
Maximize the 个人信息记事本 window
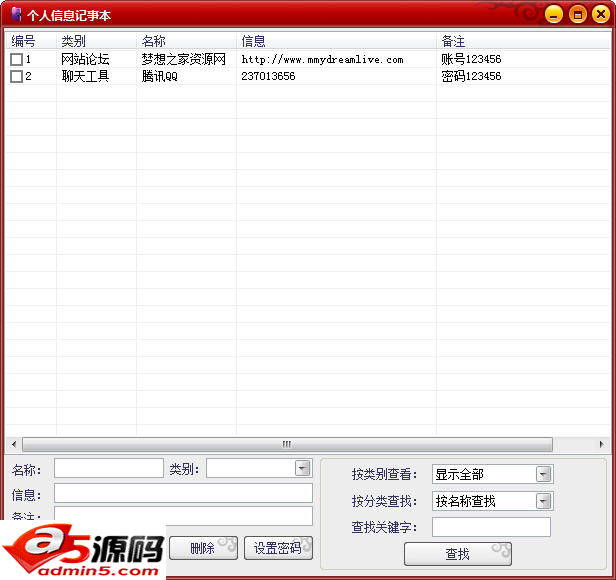coord(578,15)
